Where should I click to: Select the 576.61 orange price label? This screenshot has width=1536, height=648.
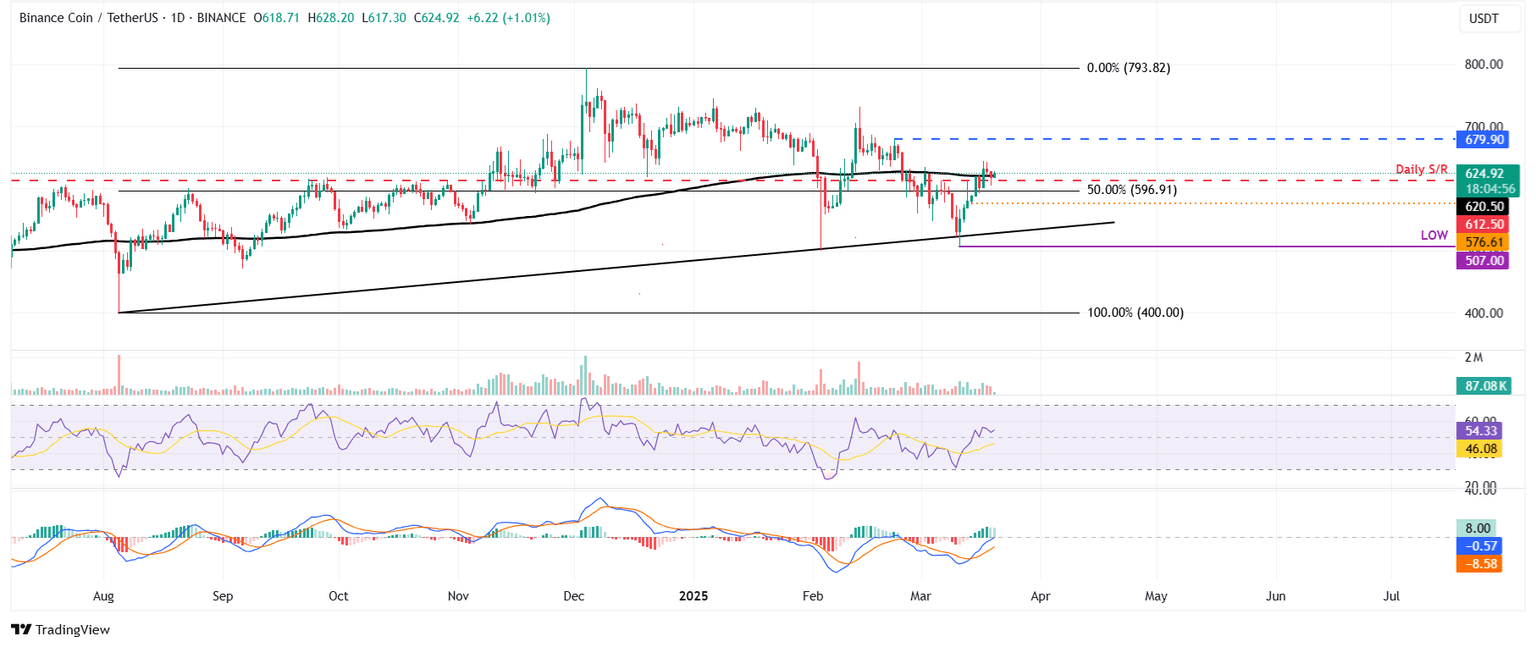pyautogui.click(x=1484, y=242)
